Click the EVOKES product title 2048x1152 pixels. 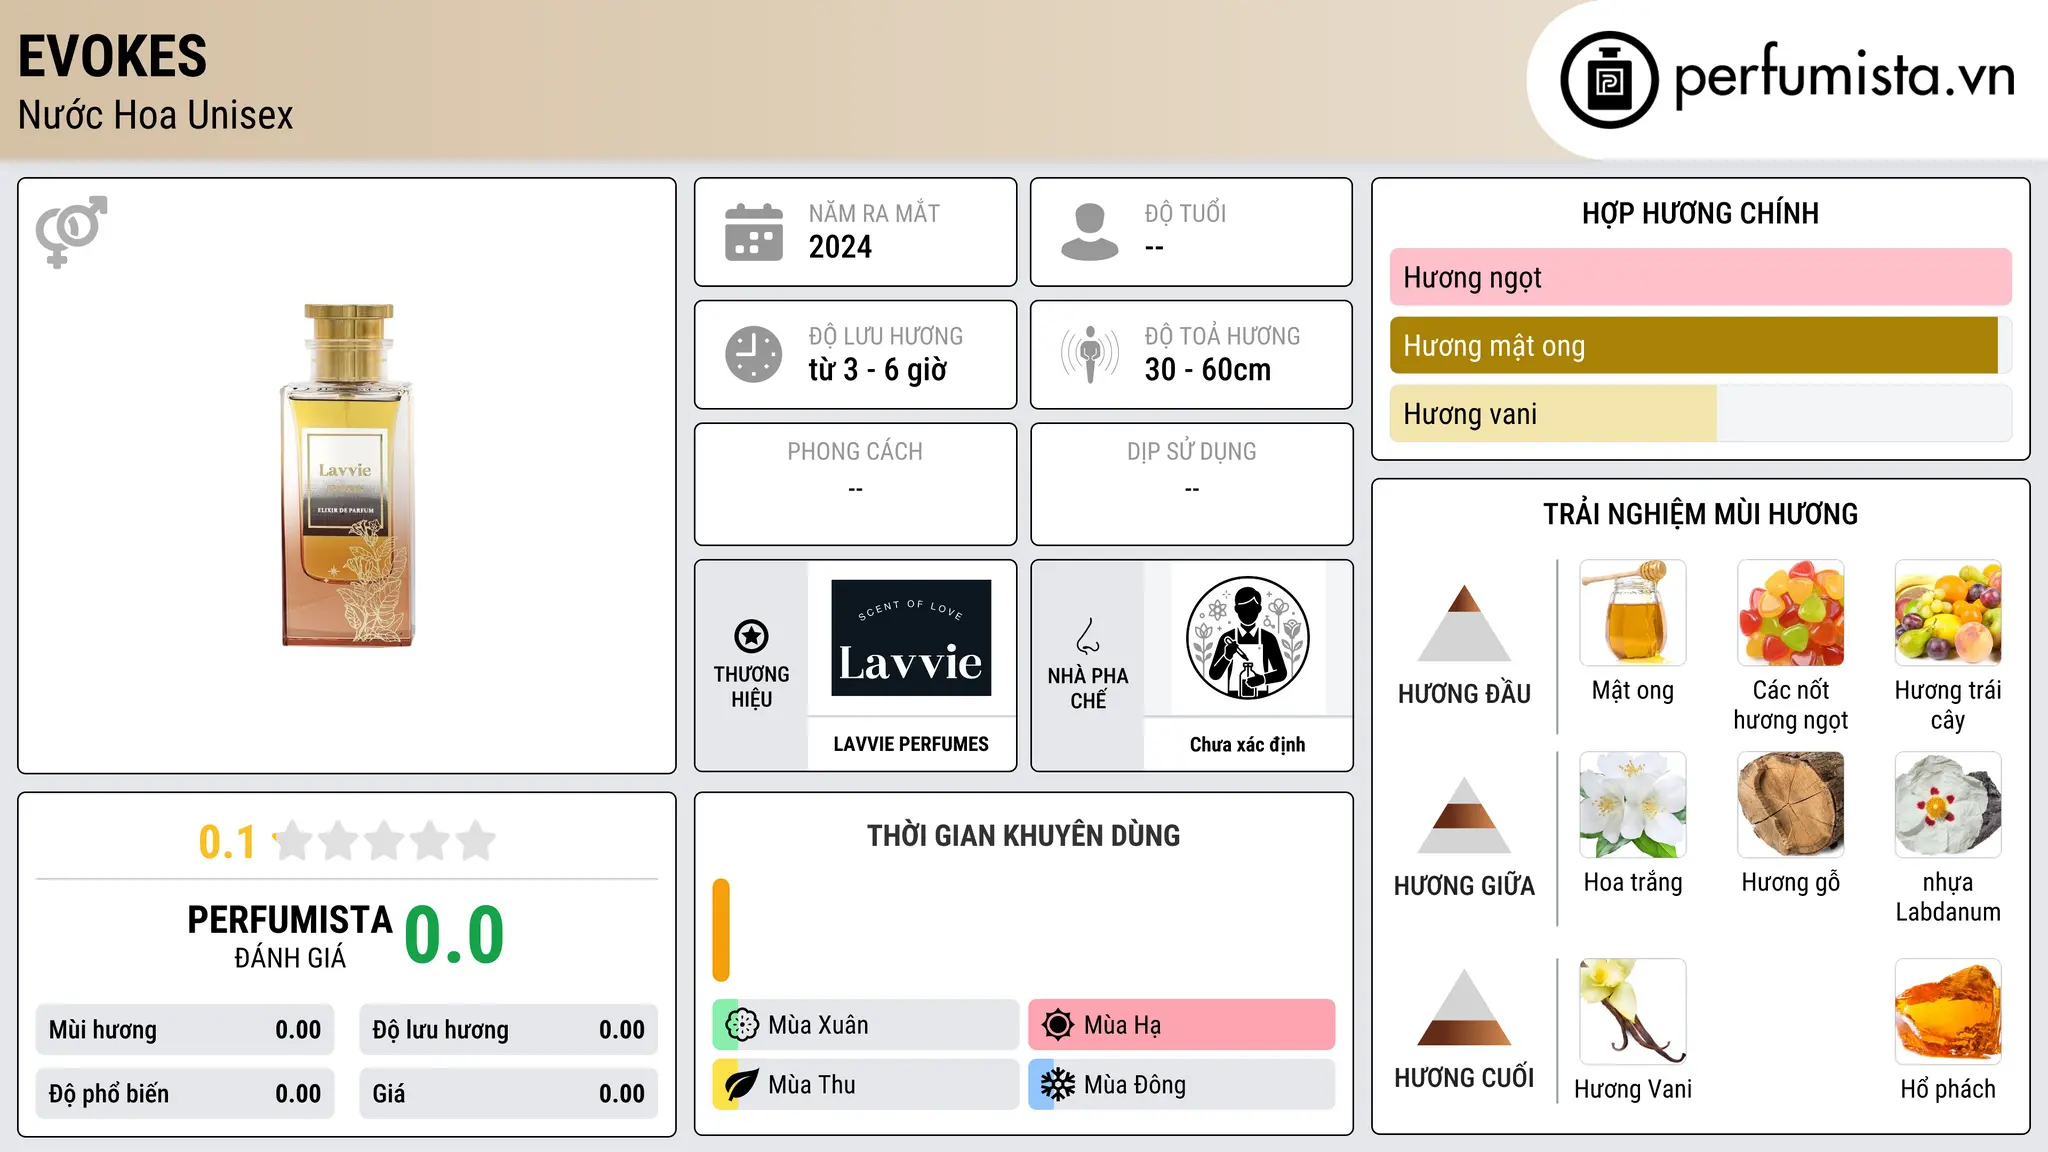click(x=113, y=56)
